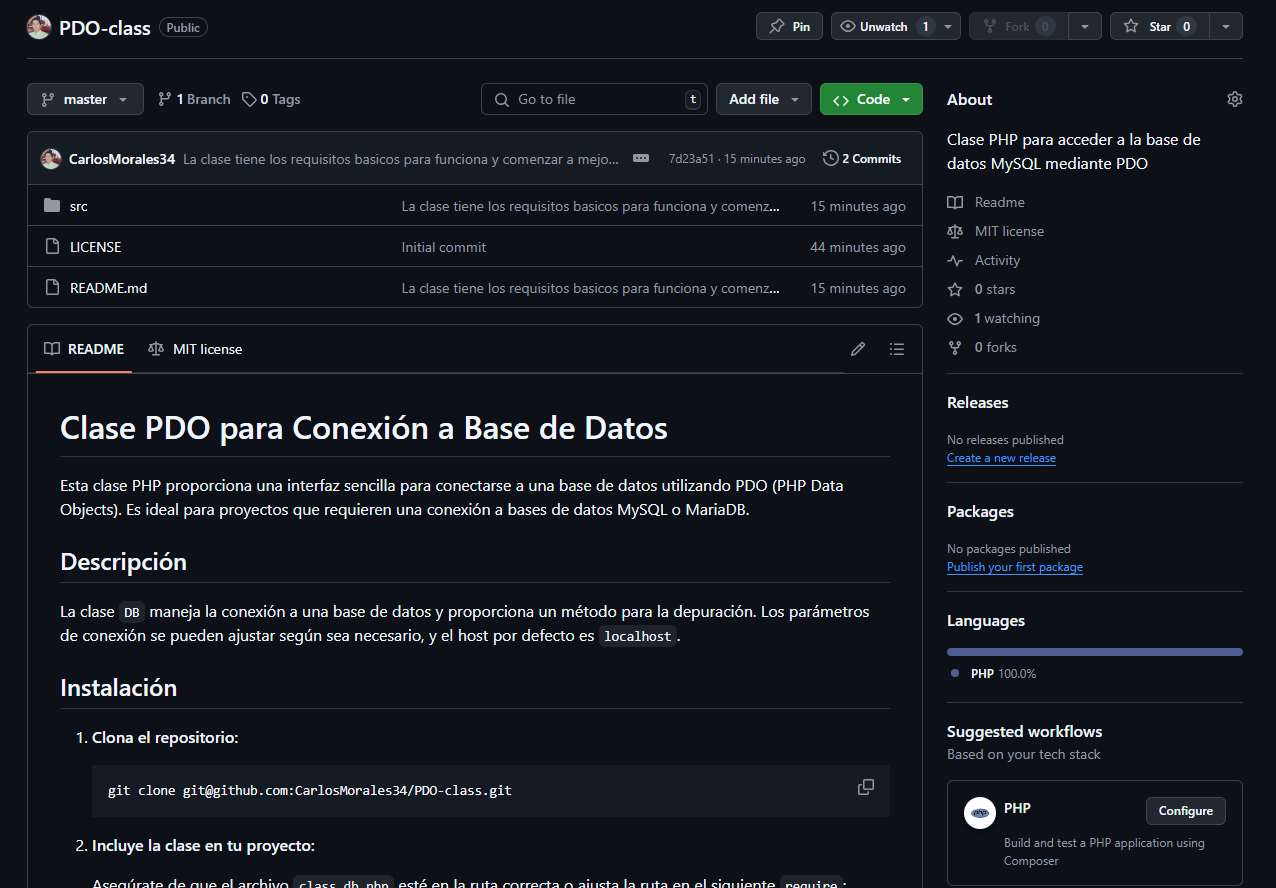
Task: Click the pencil icon to edit README
Action: (857, 349)
